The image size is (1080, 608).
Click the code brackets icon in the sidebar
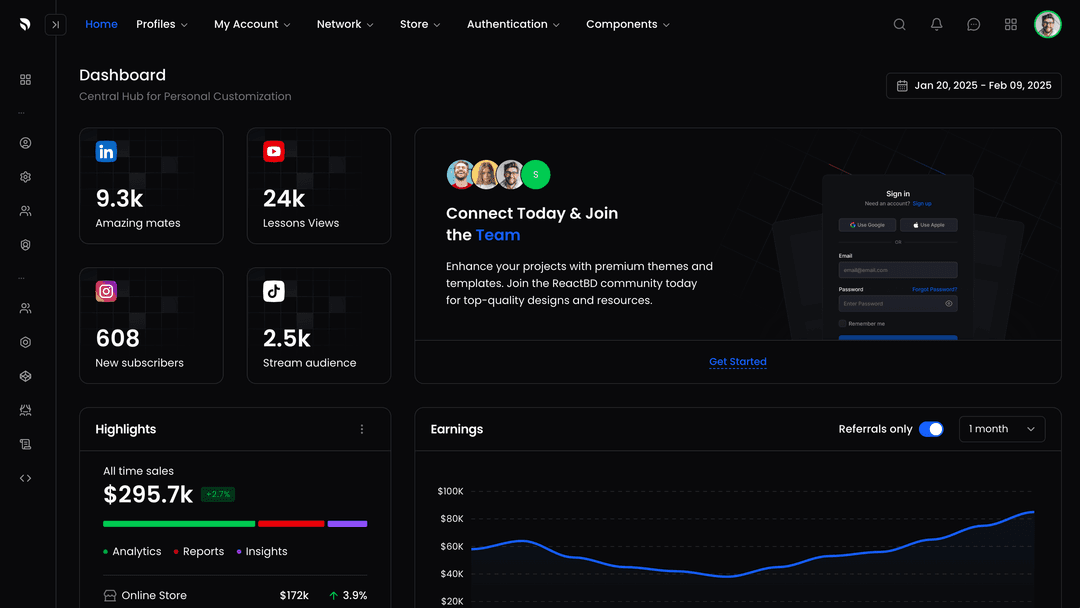click(25, 478)
